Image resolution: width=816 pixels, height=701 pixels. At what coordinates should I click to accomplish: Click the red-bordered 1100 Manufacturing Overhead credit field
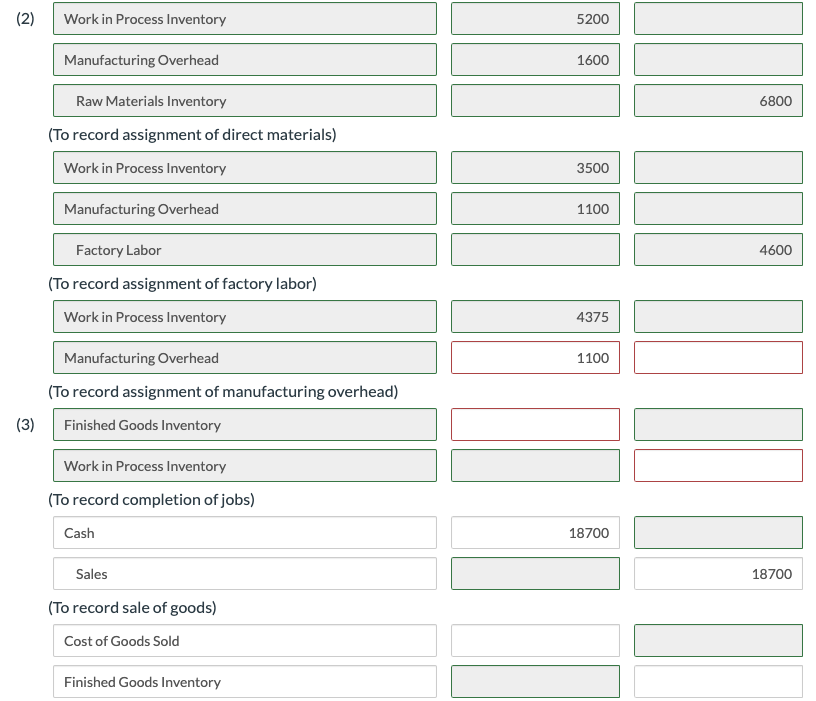pyautogui.click(x=717, y=357)
